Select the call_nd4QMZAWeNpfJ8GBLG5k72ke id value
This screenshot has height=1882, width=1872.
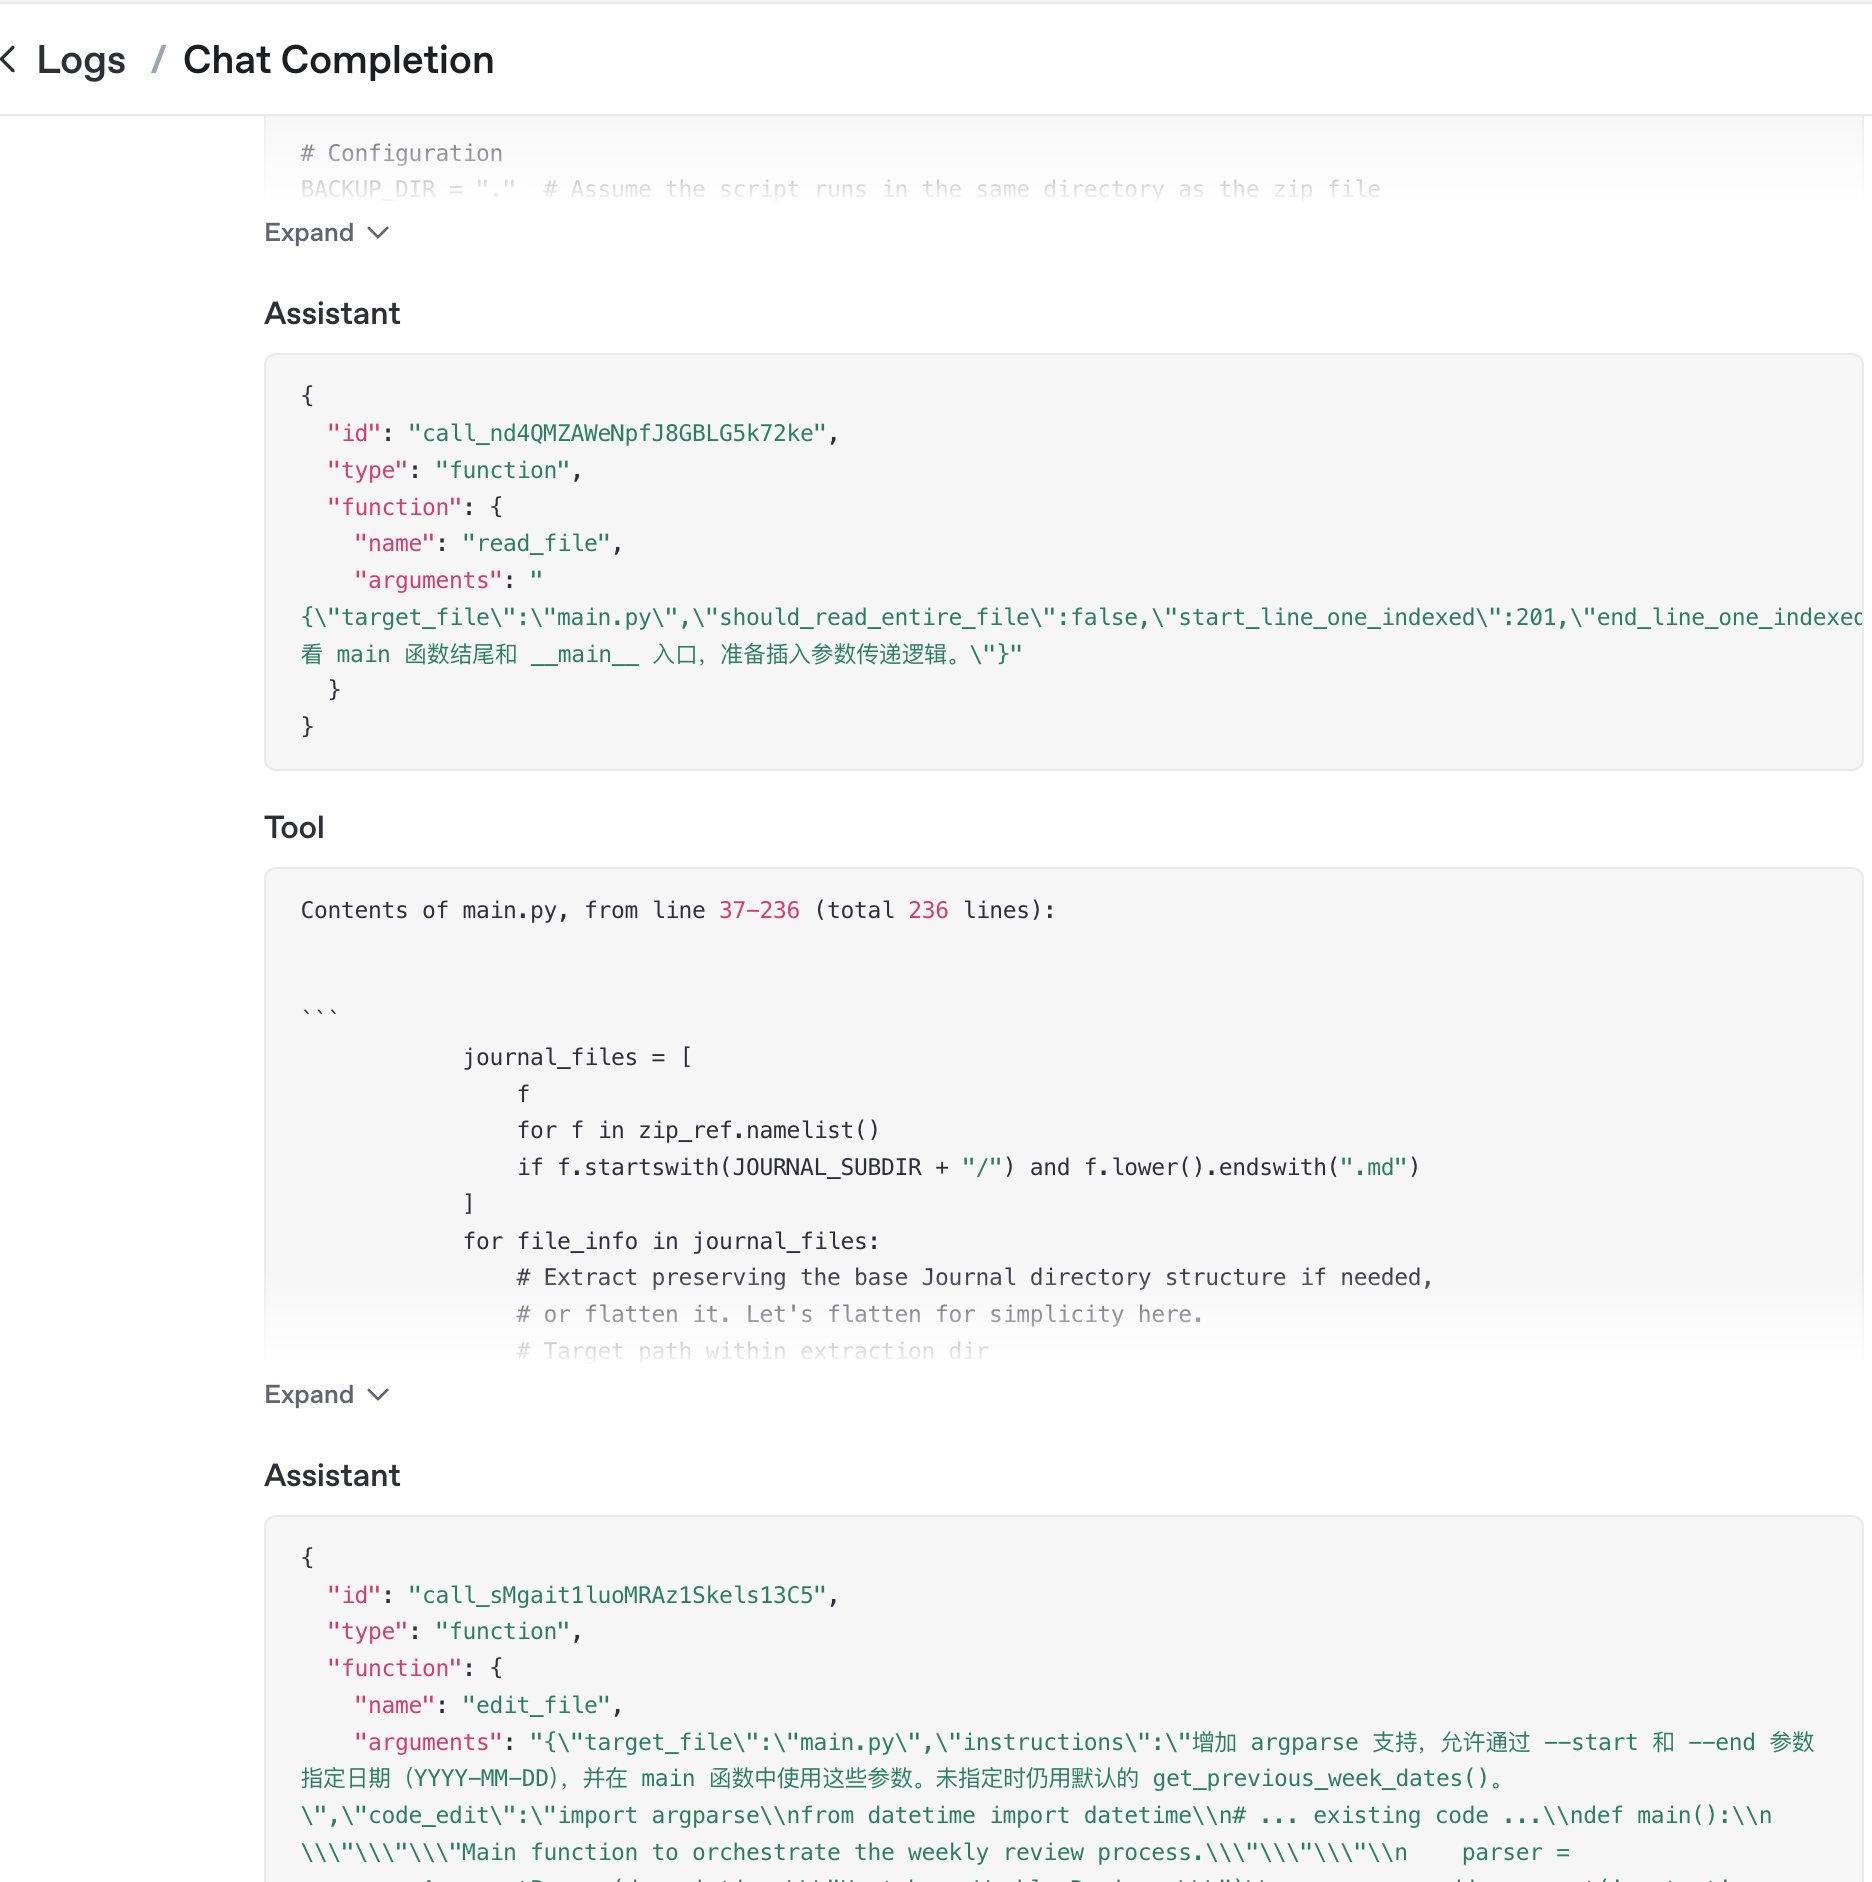click(x=617, y=433)
